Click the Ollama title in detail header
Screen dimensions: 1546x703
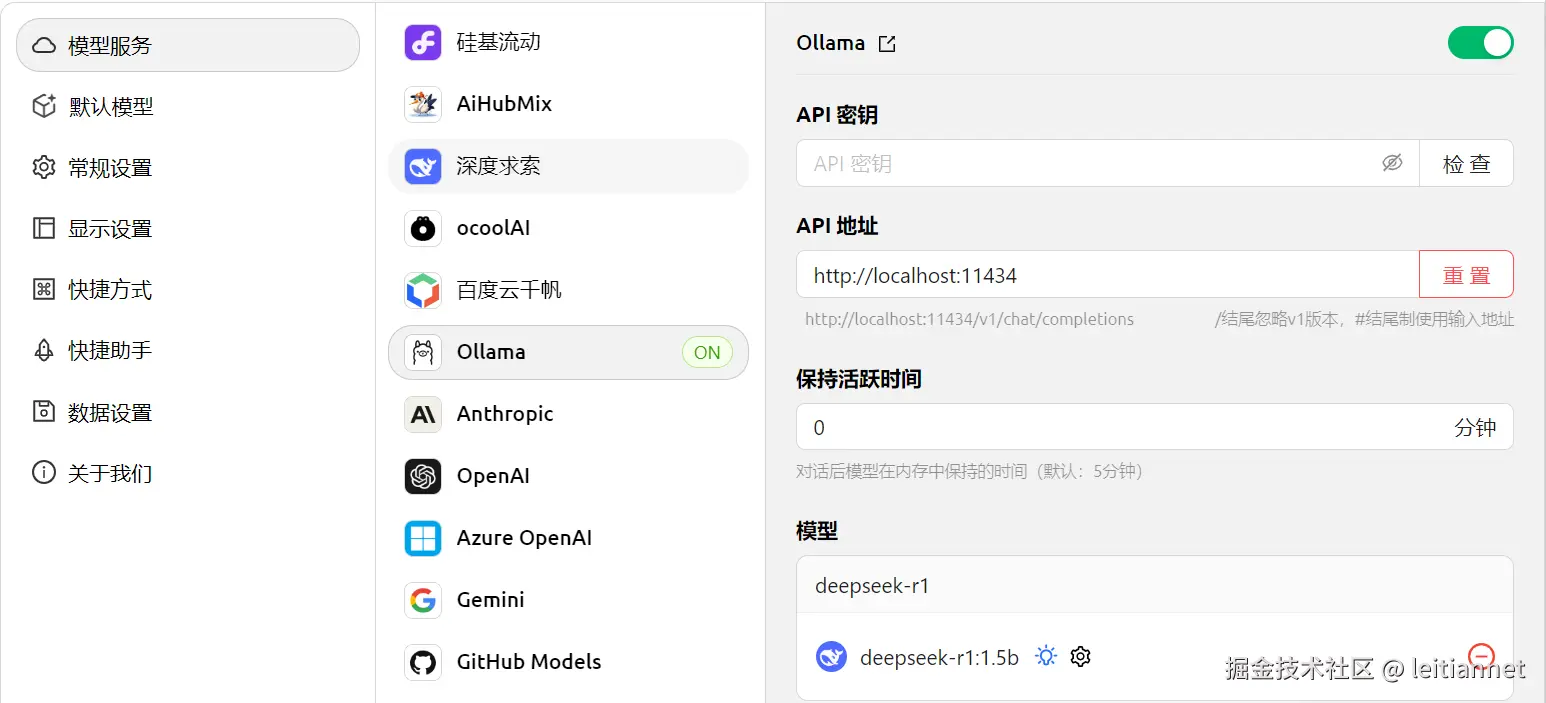point(830,43)
